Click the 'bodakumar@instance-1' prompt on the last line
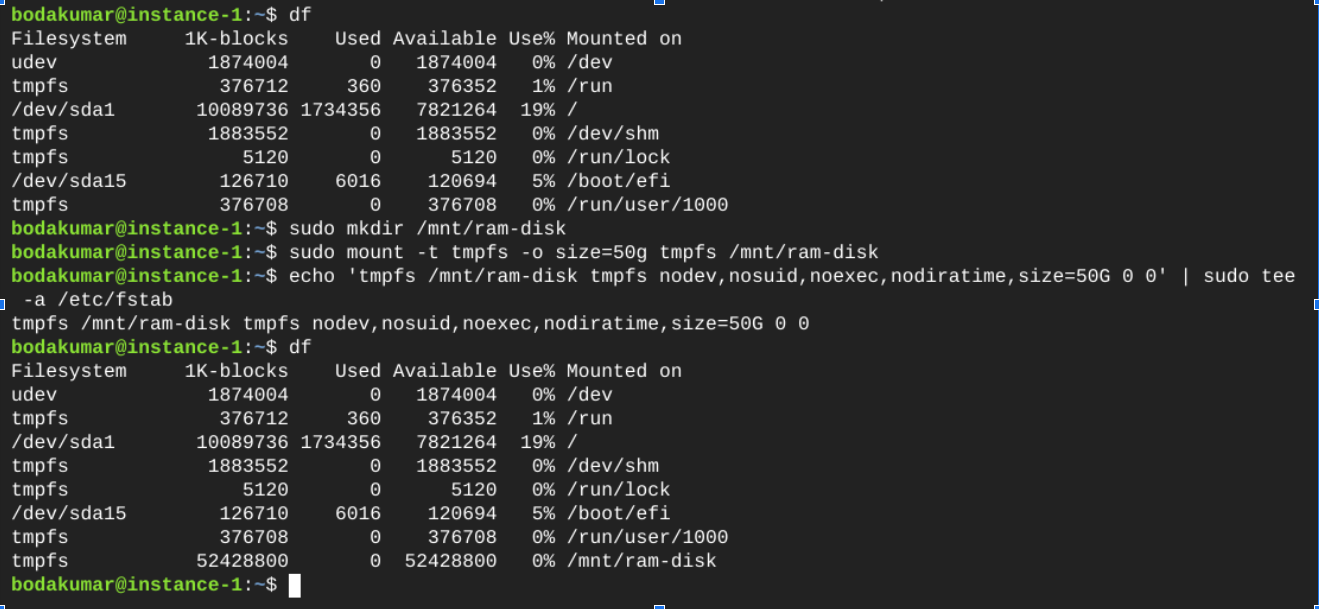This screenshot has height=609, width=1319. tap(127, 584)
